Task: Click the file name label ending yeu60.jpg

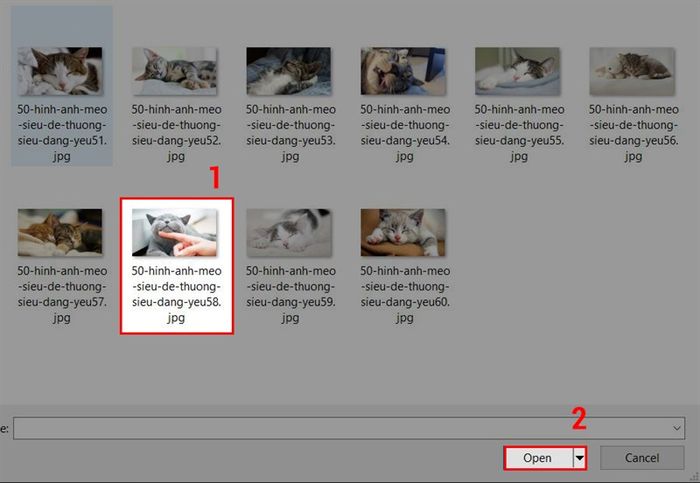Action: pos(405,294)
